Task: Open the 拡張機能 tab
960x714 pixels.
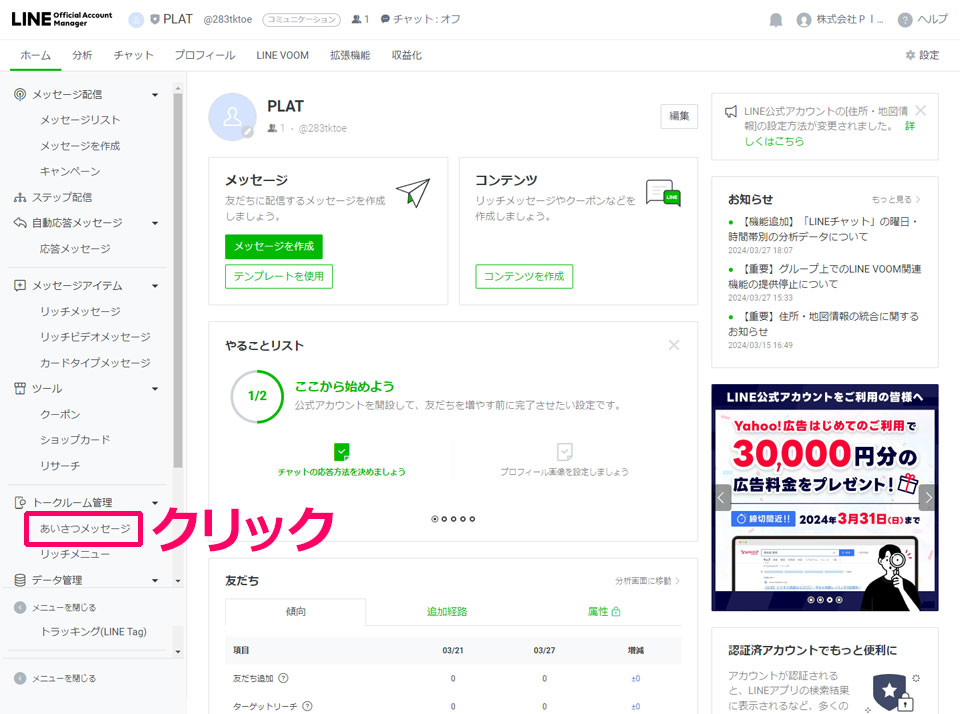Action: pyautogui.click(x=350, y=55)
